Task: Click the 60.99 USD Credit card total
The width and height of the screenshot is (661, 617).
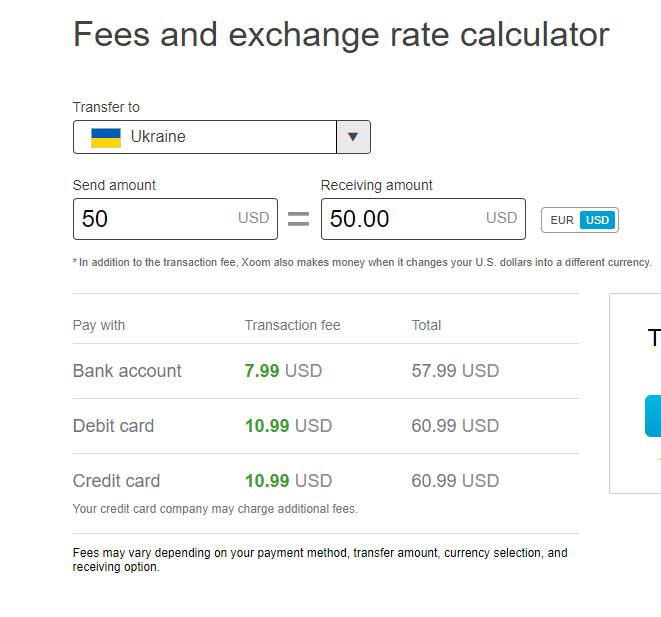Action: tap(455, 481)
